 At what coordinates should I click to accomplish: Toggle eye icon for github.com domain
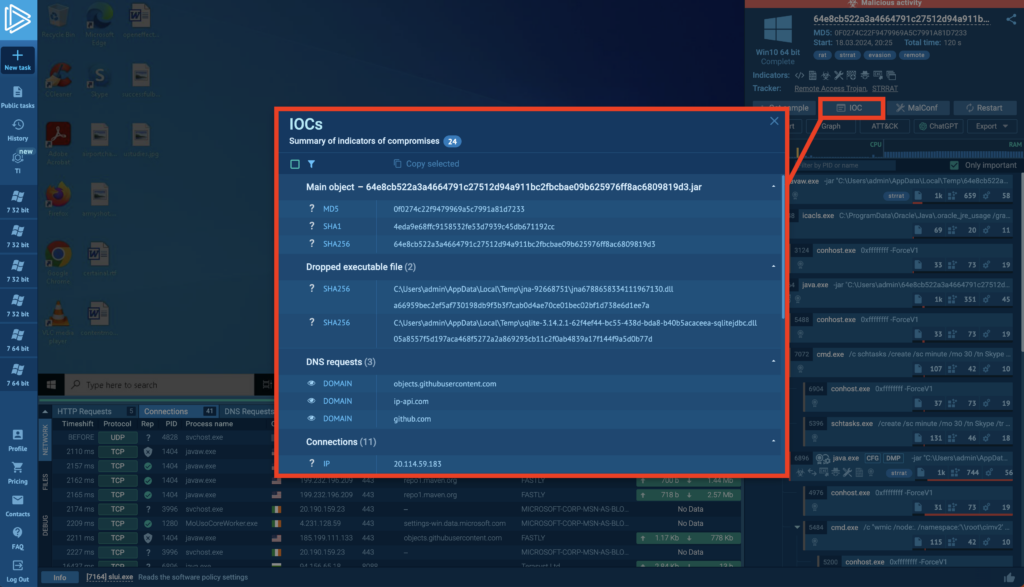[311, 419]
